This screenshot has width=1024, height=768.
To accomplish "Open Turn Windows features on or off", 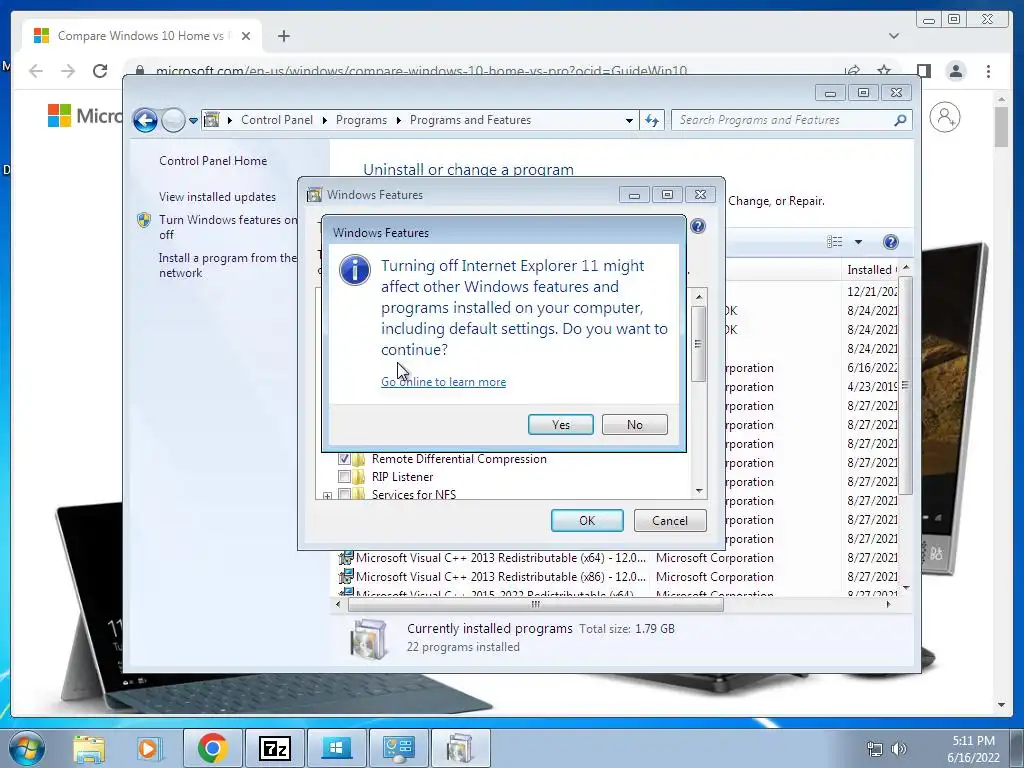I will pyautogui.click(x=228, y=227).
